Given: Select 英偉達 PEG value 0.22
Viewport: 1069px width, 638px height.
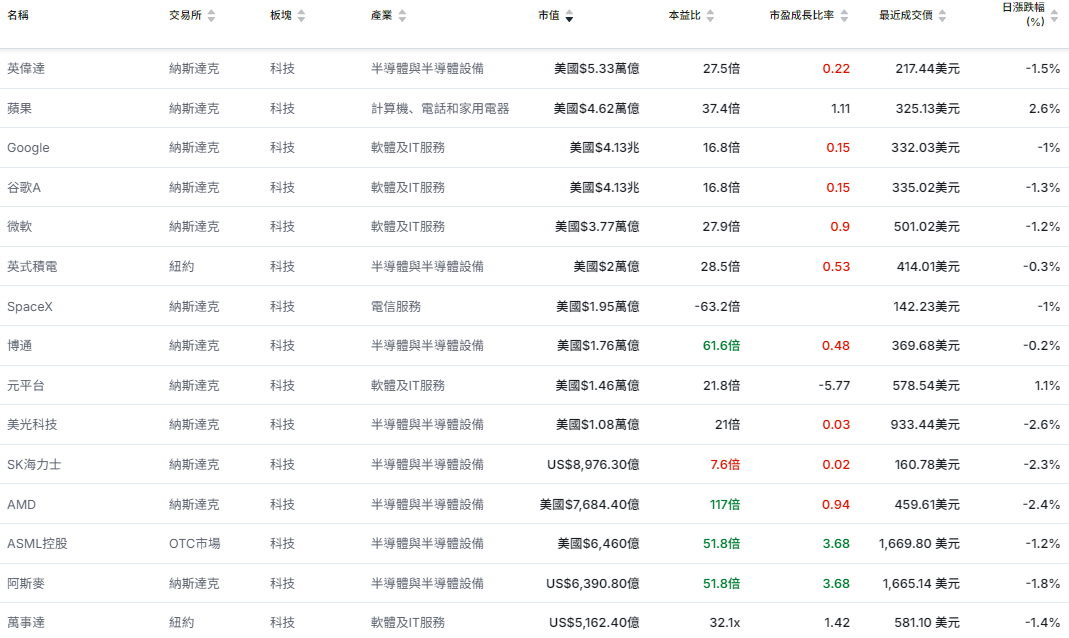Looking at the screenshot, I should 837,68.
